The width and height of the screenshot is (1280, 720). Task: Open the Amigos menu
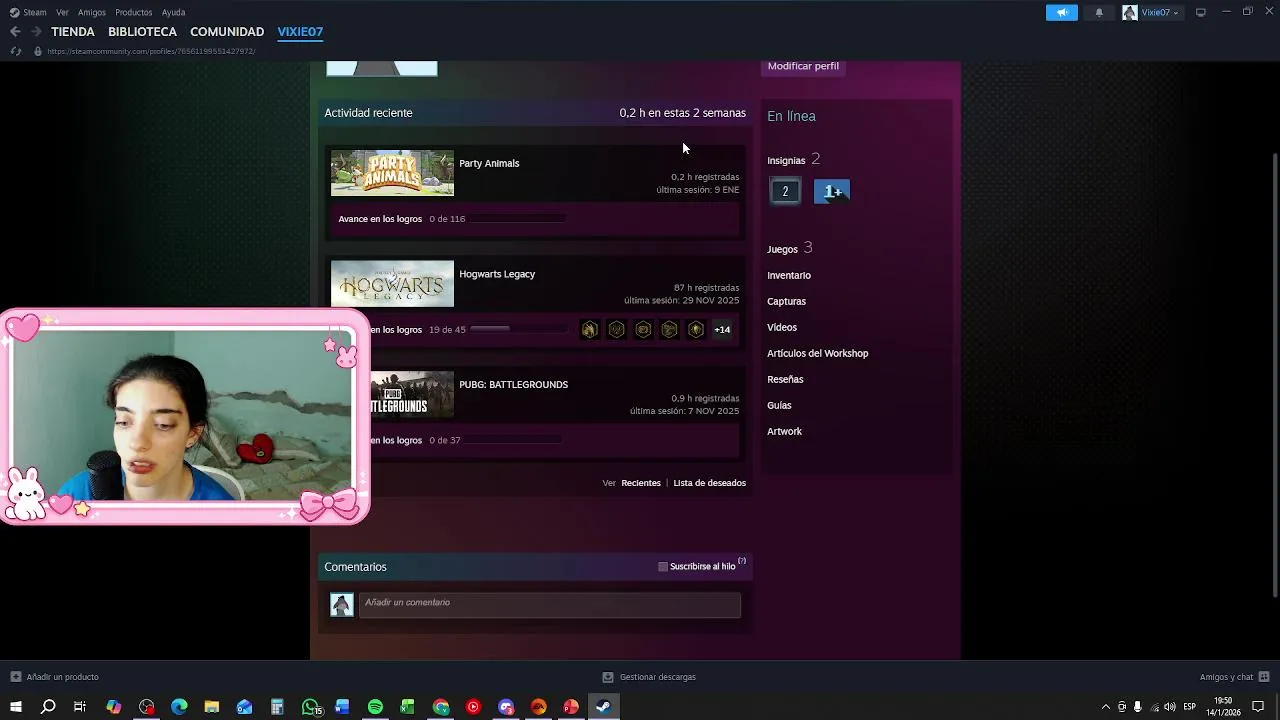tap(92, 12)
